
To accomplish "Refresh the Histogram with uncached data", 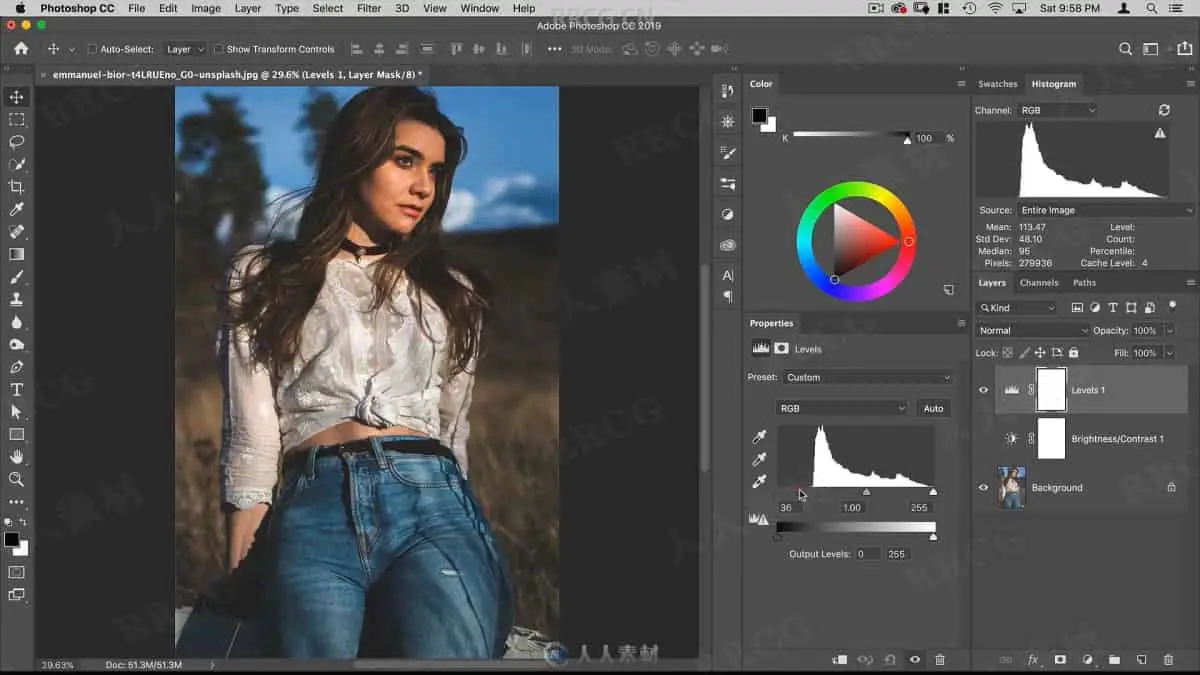I will pyautogui.click(x=1164, y=110).
